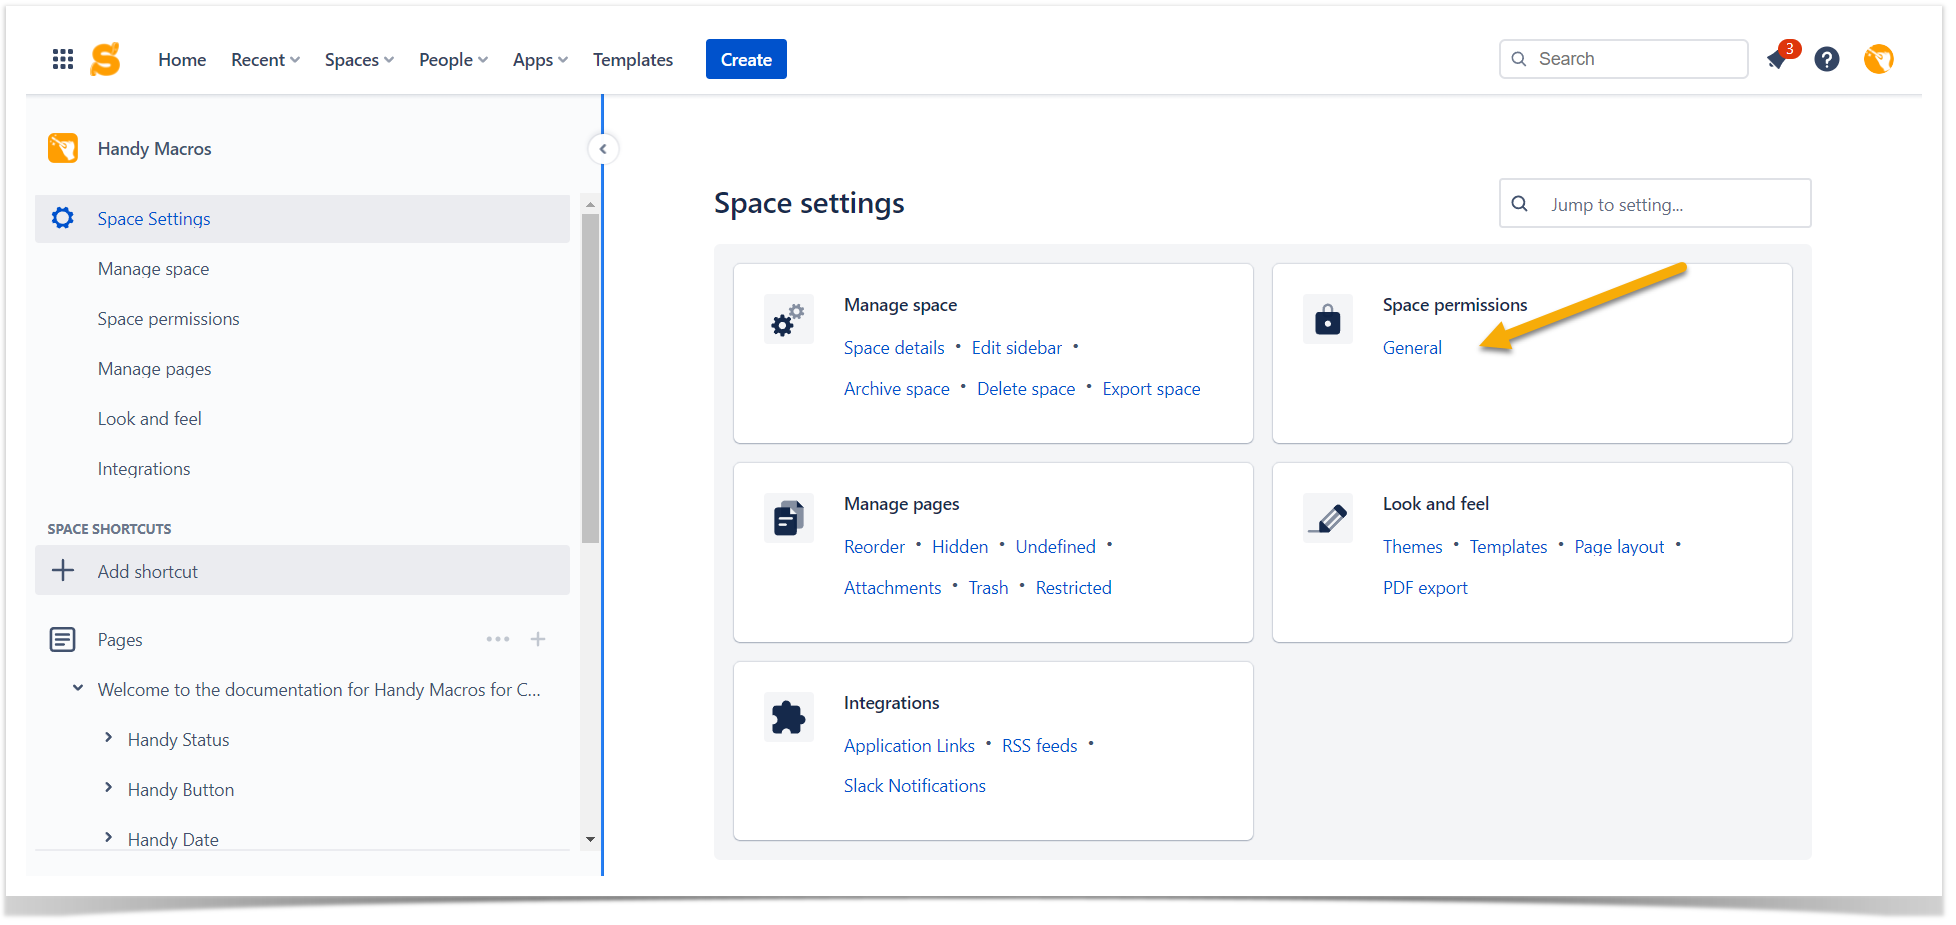This screenshot has width=1956, height=925.
Task: Click the Space permissions lock icon
Action: [x=1327, y=319]
